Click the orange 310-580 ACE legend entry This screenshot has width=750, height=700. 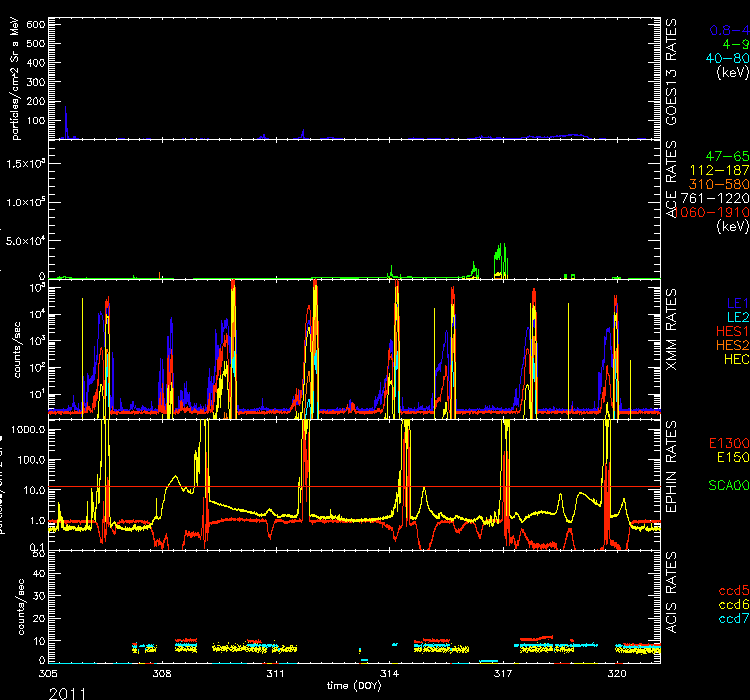click(x=722, y=185)
